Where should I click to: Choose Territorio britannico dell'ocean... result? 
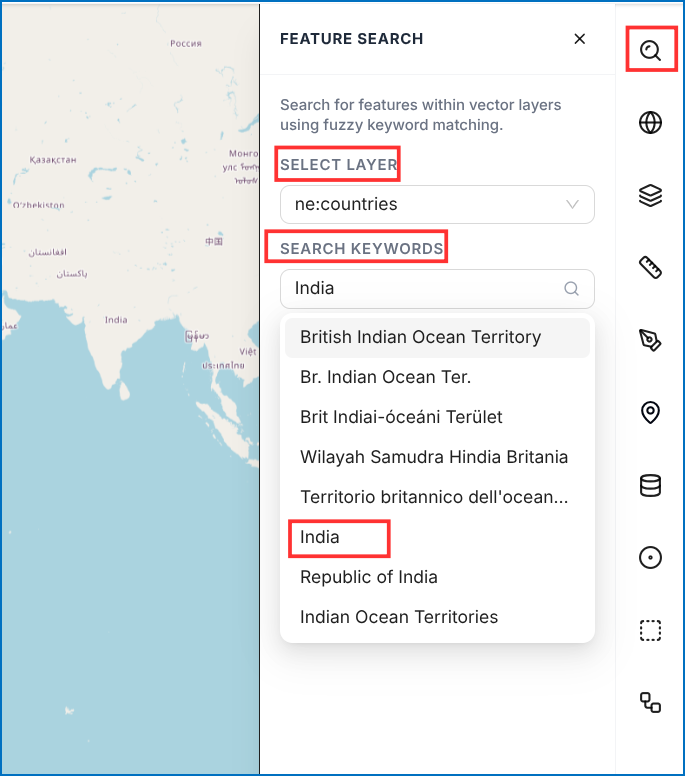pos(438,497)
